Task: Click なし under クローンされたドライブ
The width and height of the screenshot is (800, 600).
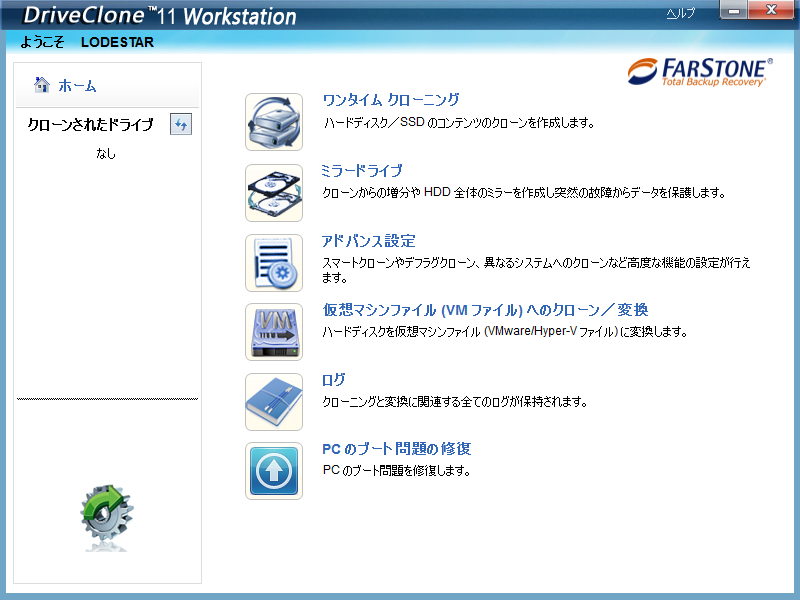Action: click(105, 152)
